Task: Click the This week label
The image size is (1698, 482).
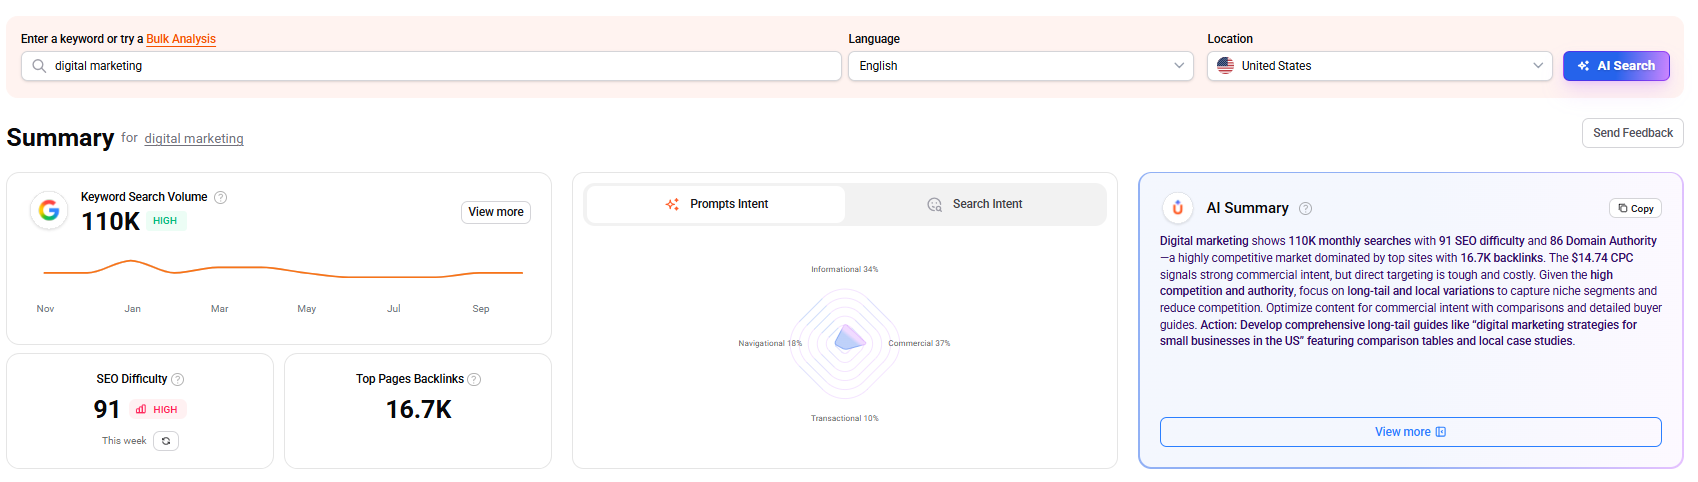Action: tap(124, 441)
